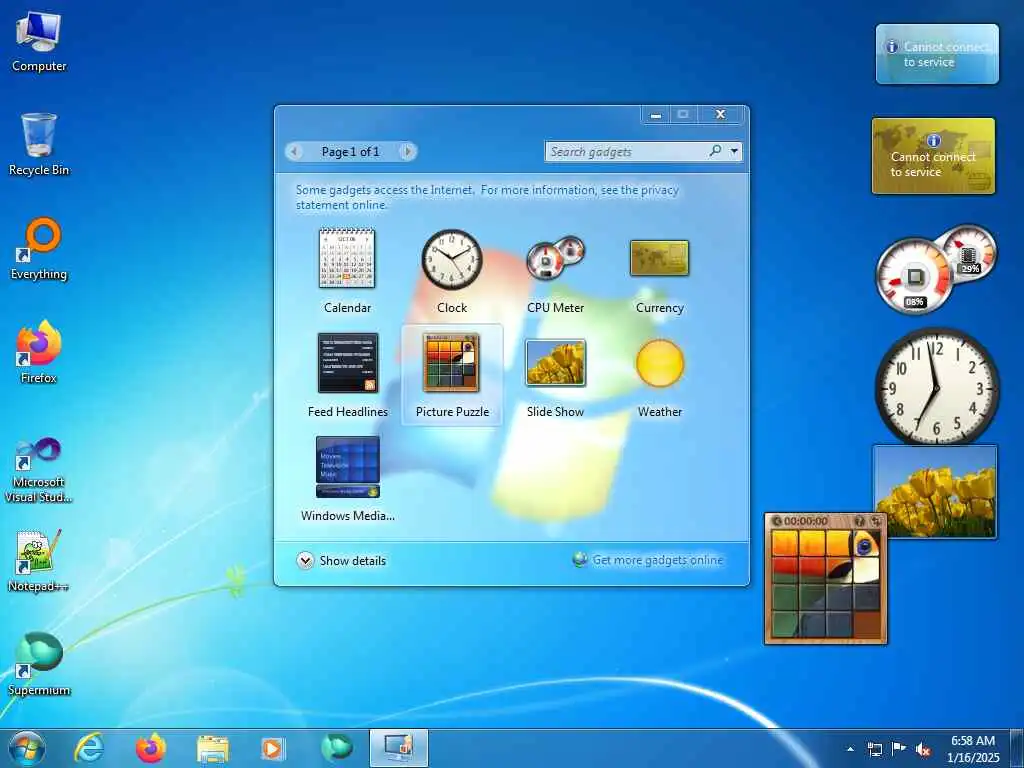Click the Picture Puzzle timer icon
Viewport: 1024px width, 768px height.
pos(776,521)
